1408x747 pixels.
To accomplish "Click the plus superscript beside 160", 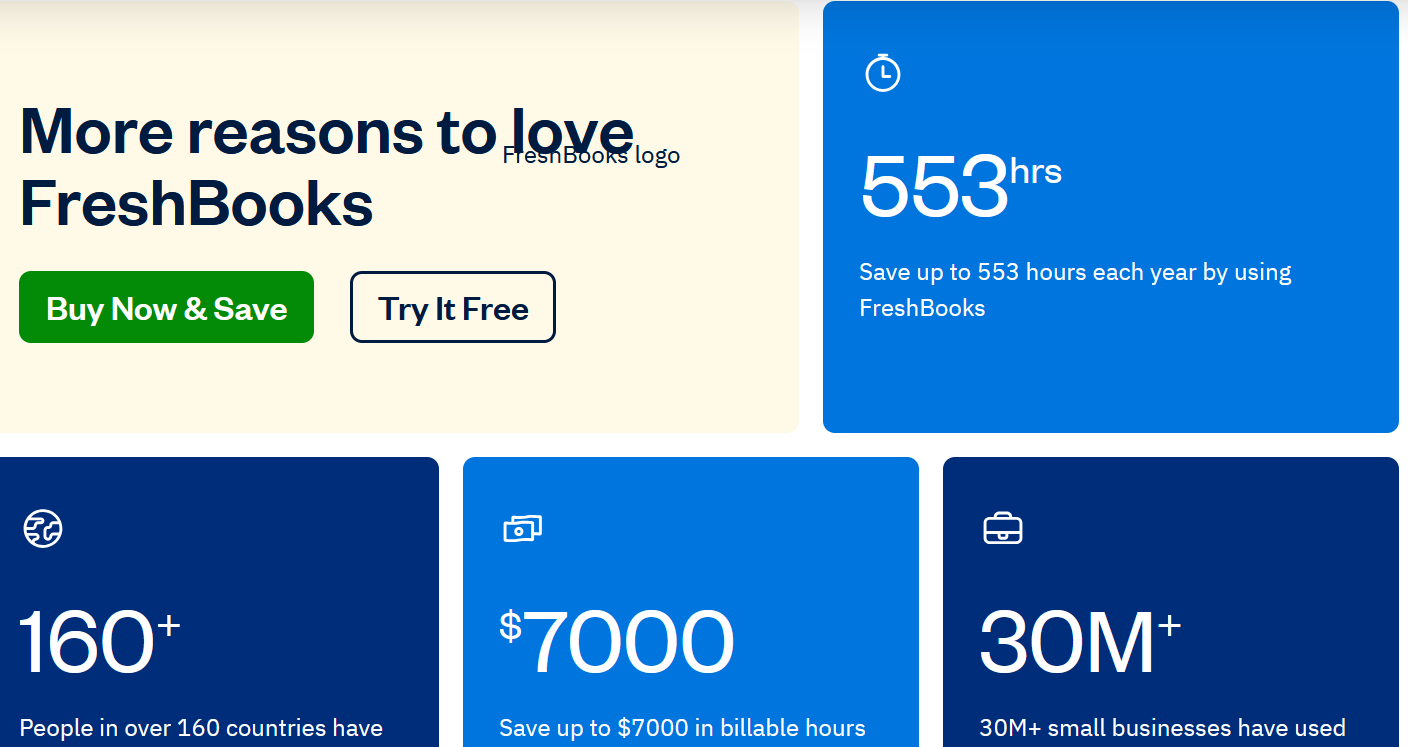I will [168, 626].
